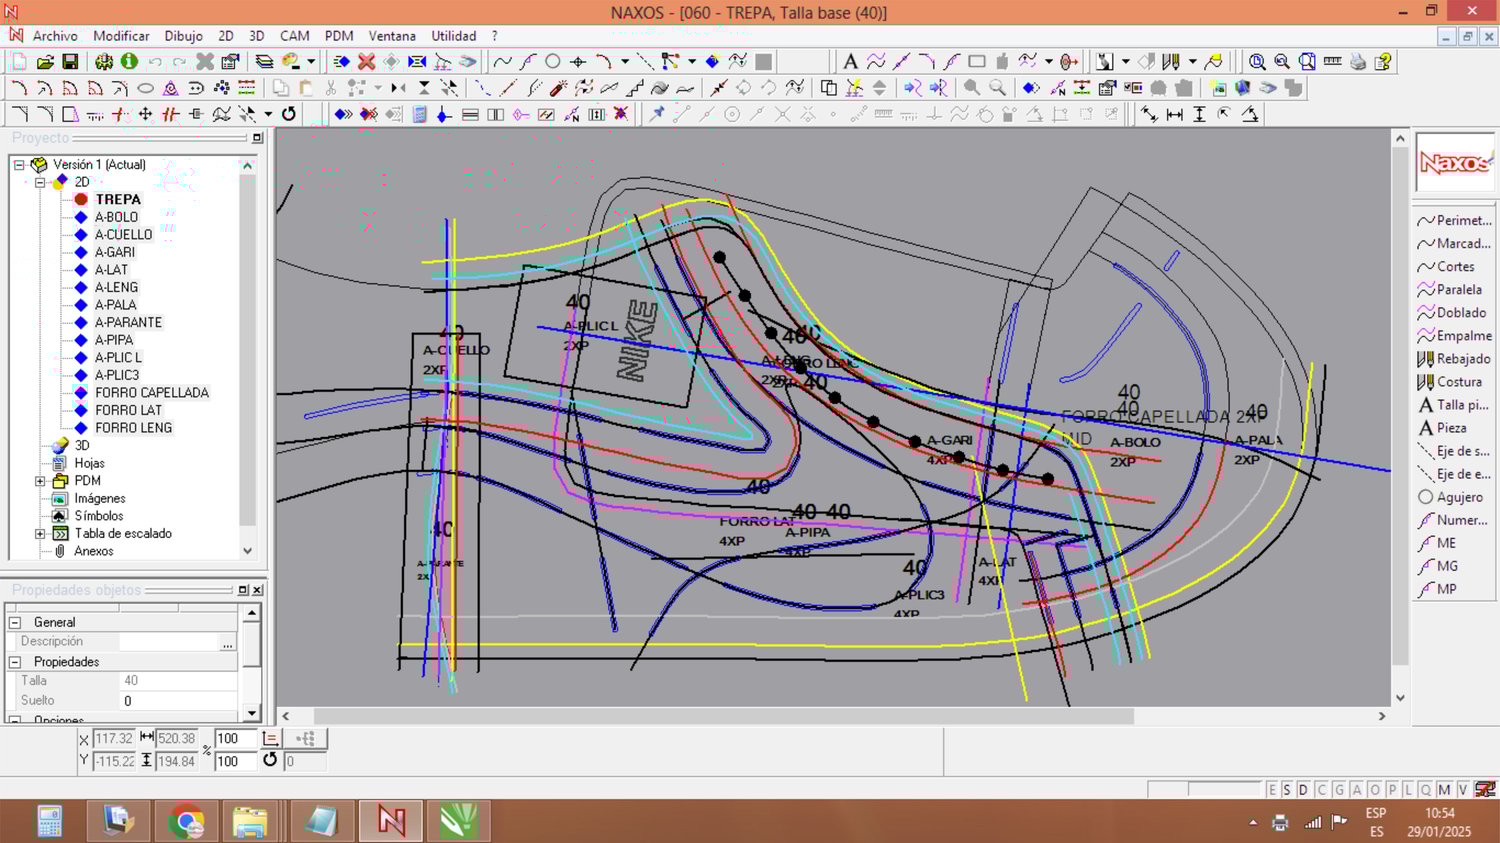Open the Modificar menu
The image size is (1500, 843).
coord(121,36)
